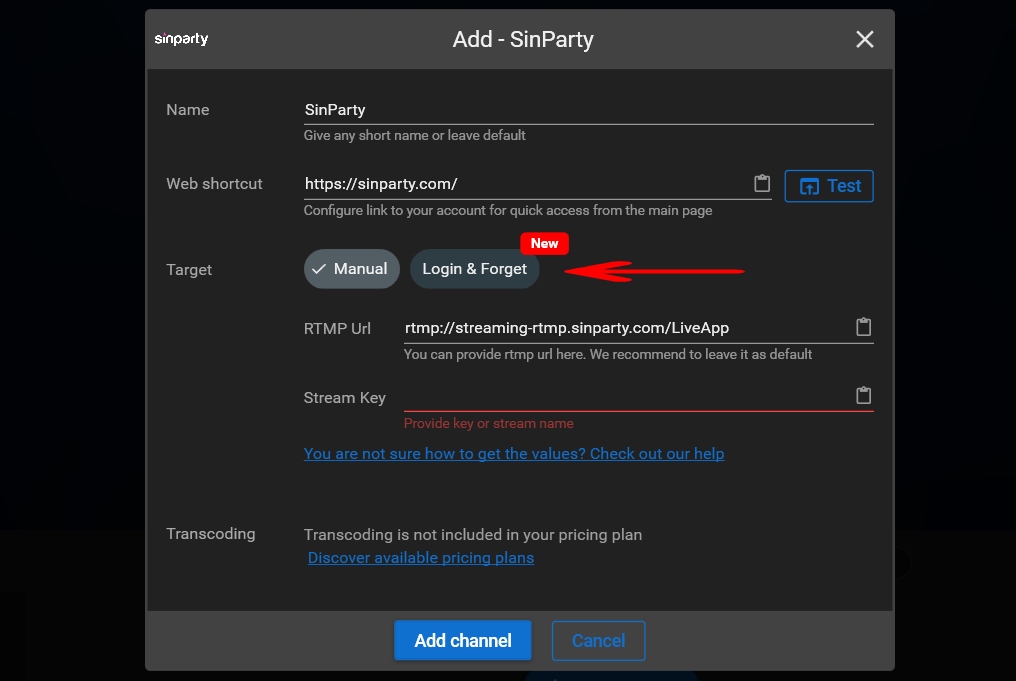This screenshot has width=1016, height=681.
Task: Open Discover available pricing plans link
Action: click(x=421, y=558)
